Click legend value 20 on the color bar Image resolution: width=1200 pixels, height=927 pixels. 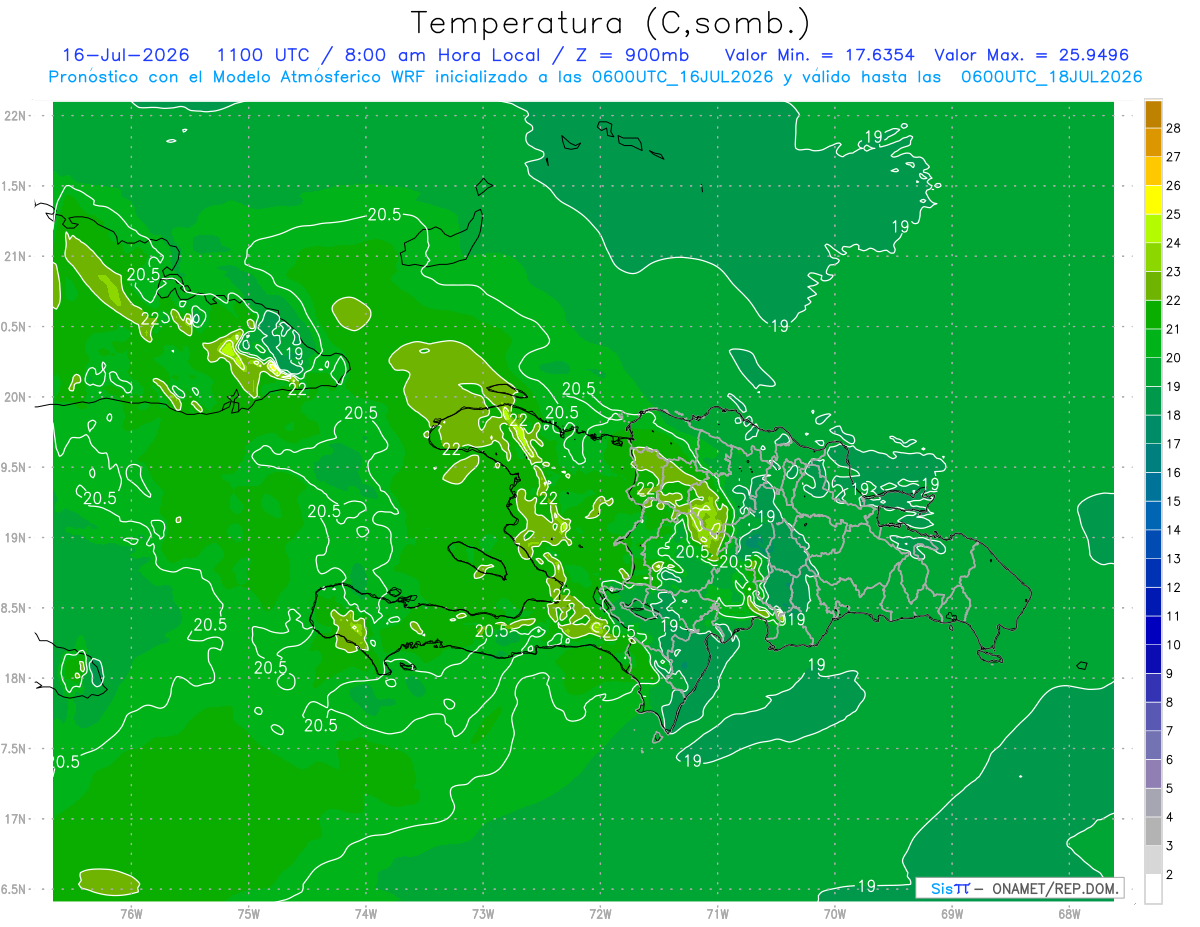click(1174, 358)
